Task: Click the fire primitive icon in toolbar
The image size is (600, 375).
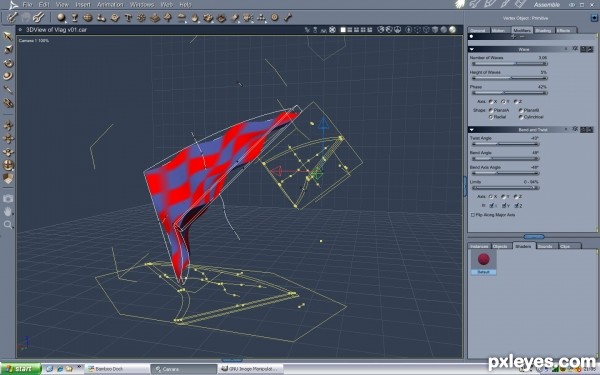Action: (195, 18)
